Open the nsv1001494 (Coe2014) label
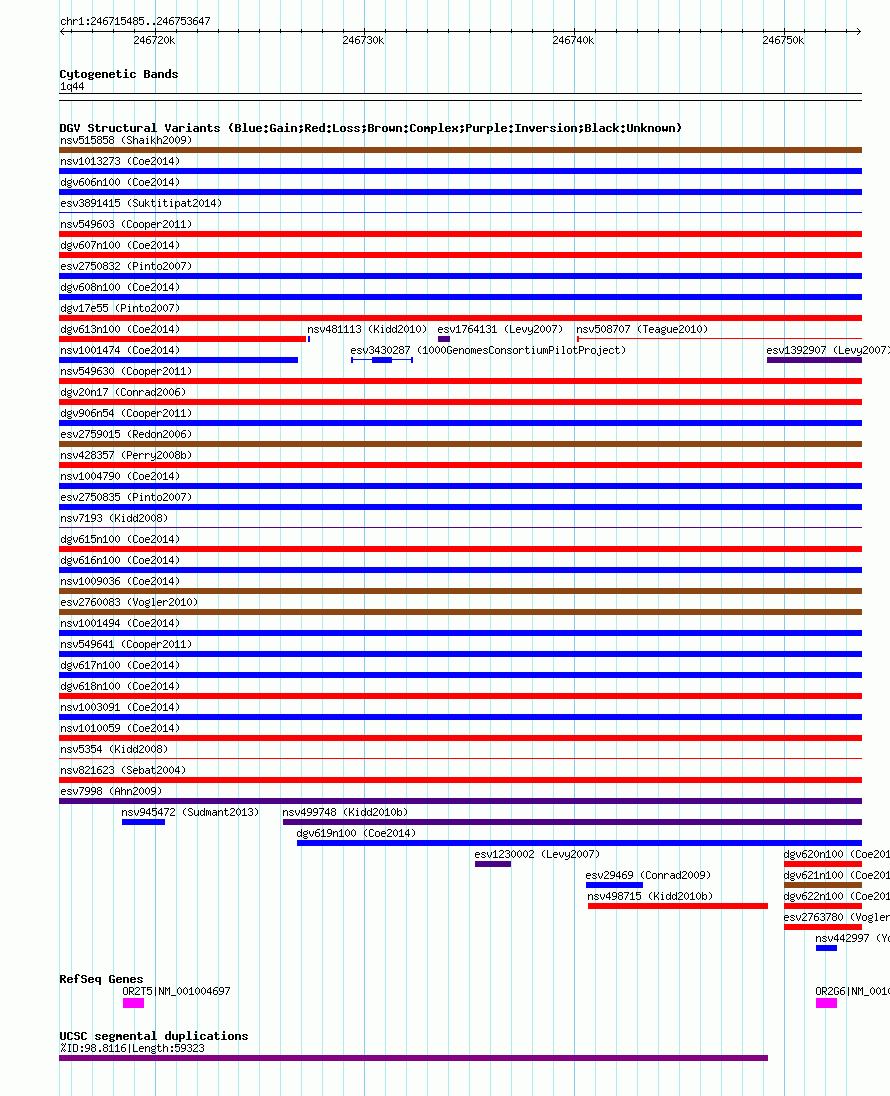The image size is (890, 1096). click(120, 623)
